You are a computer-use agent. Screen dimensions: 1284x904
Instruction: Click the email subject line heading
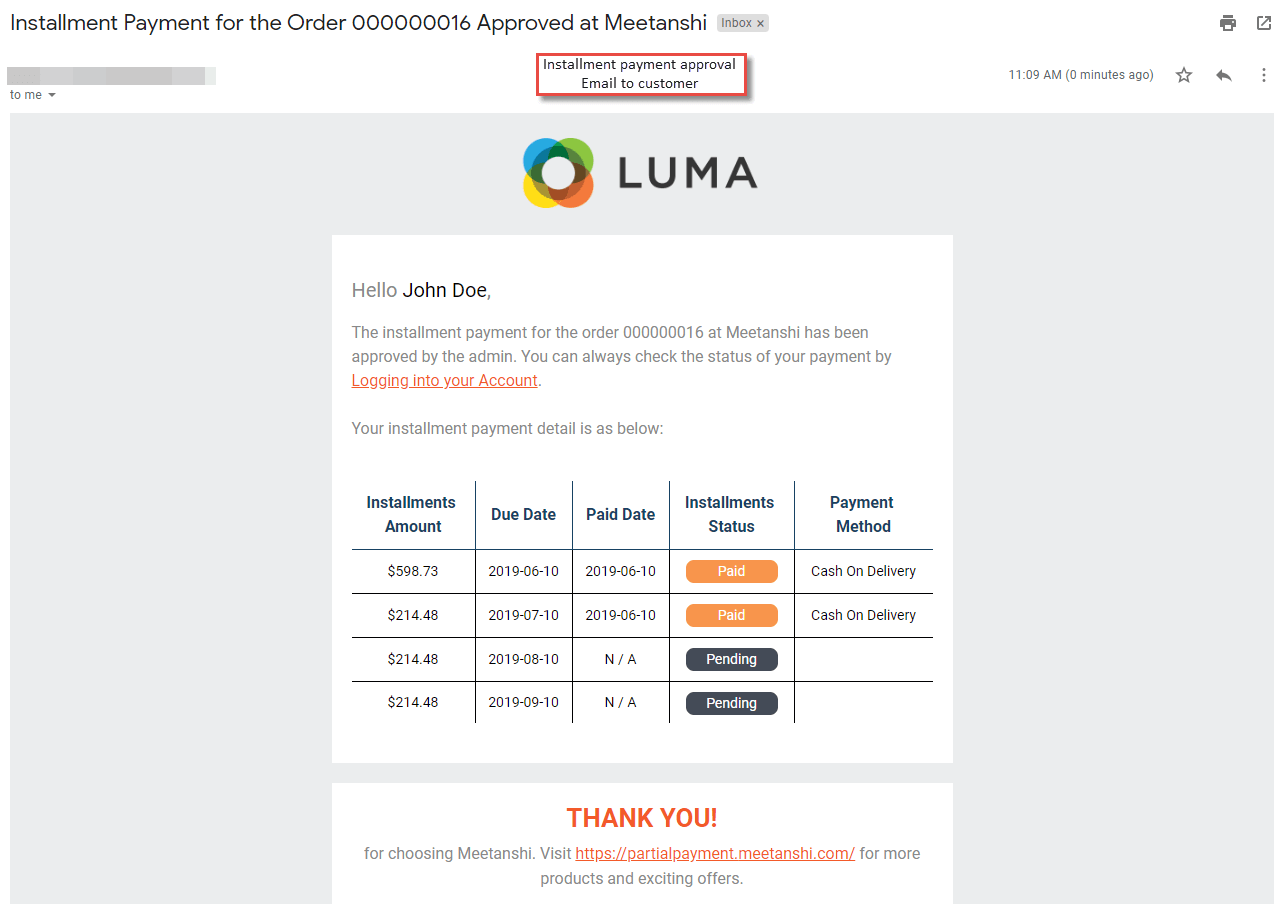click(359, 23)
